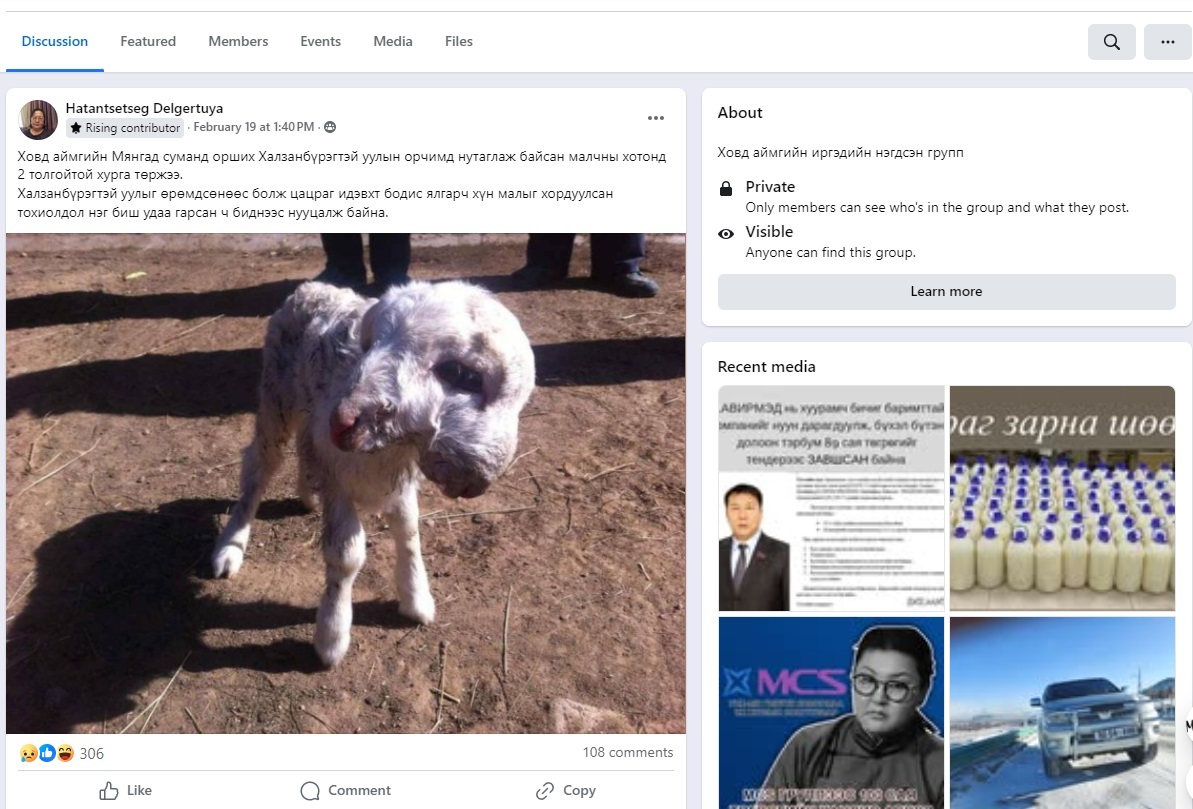The height and width of the screenshot is (809, 1193).
Task: Click the post text starting 'Ховд аймгийн Мянгад суманд'
Action: click(342, 184)
